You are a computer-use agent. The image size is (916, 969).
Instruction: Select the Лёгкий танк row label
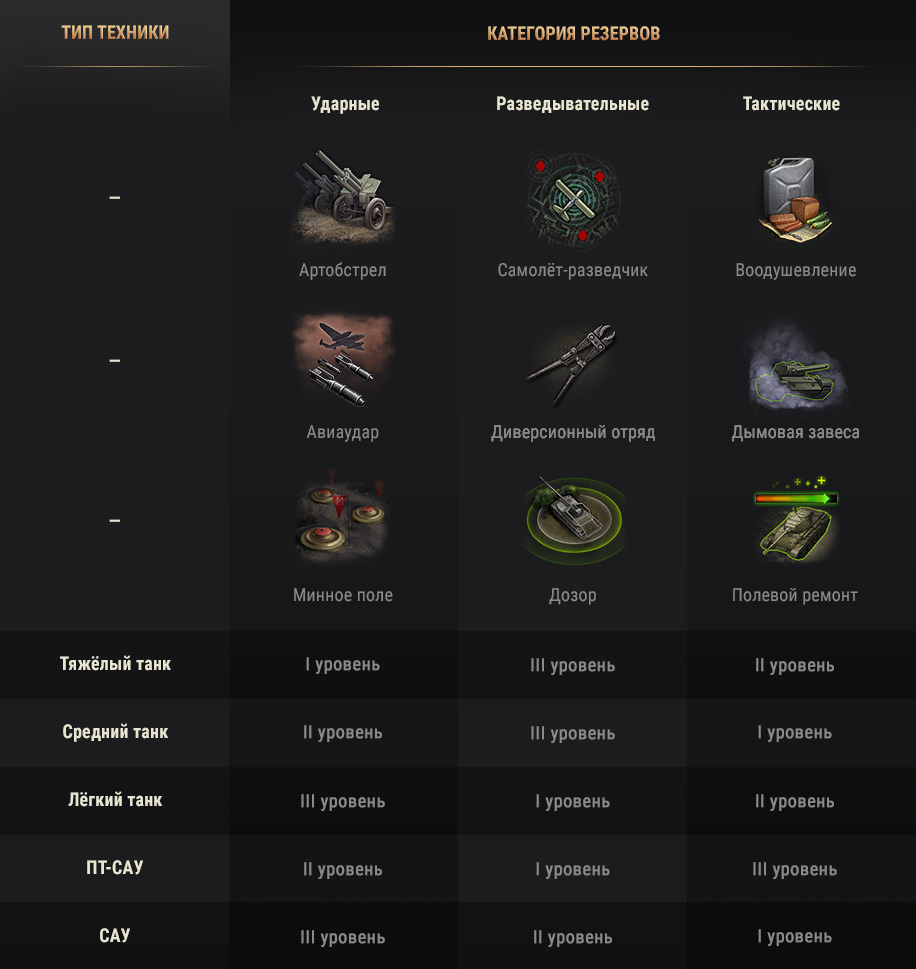pos(115,800)
